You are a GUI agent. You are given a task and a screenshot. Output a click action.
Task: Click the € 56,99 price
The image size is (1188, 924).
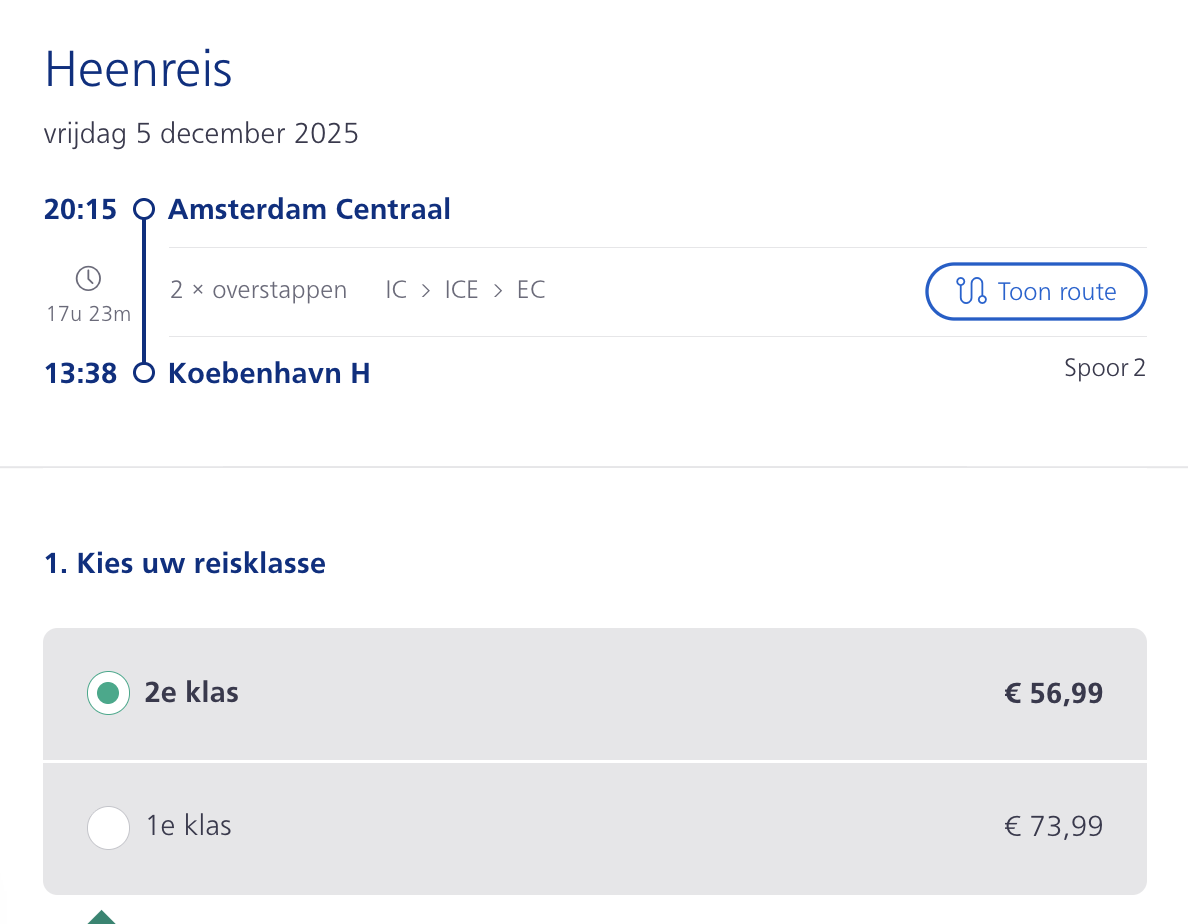(1053, 693)
